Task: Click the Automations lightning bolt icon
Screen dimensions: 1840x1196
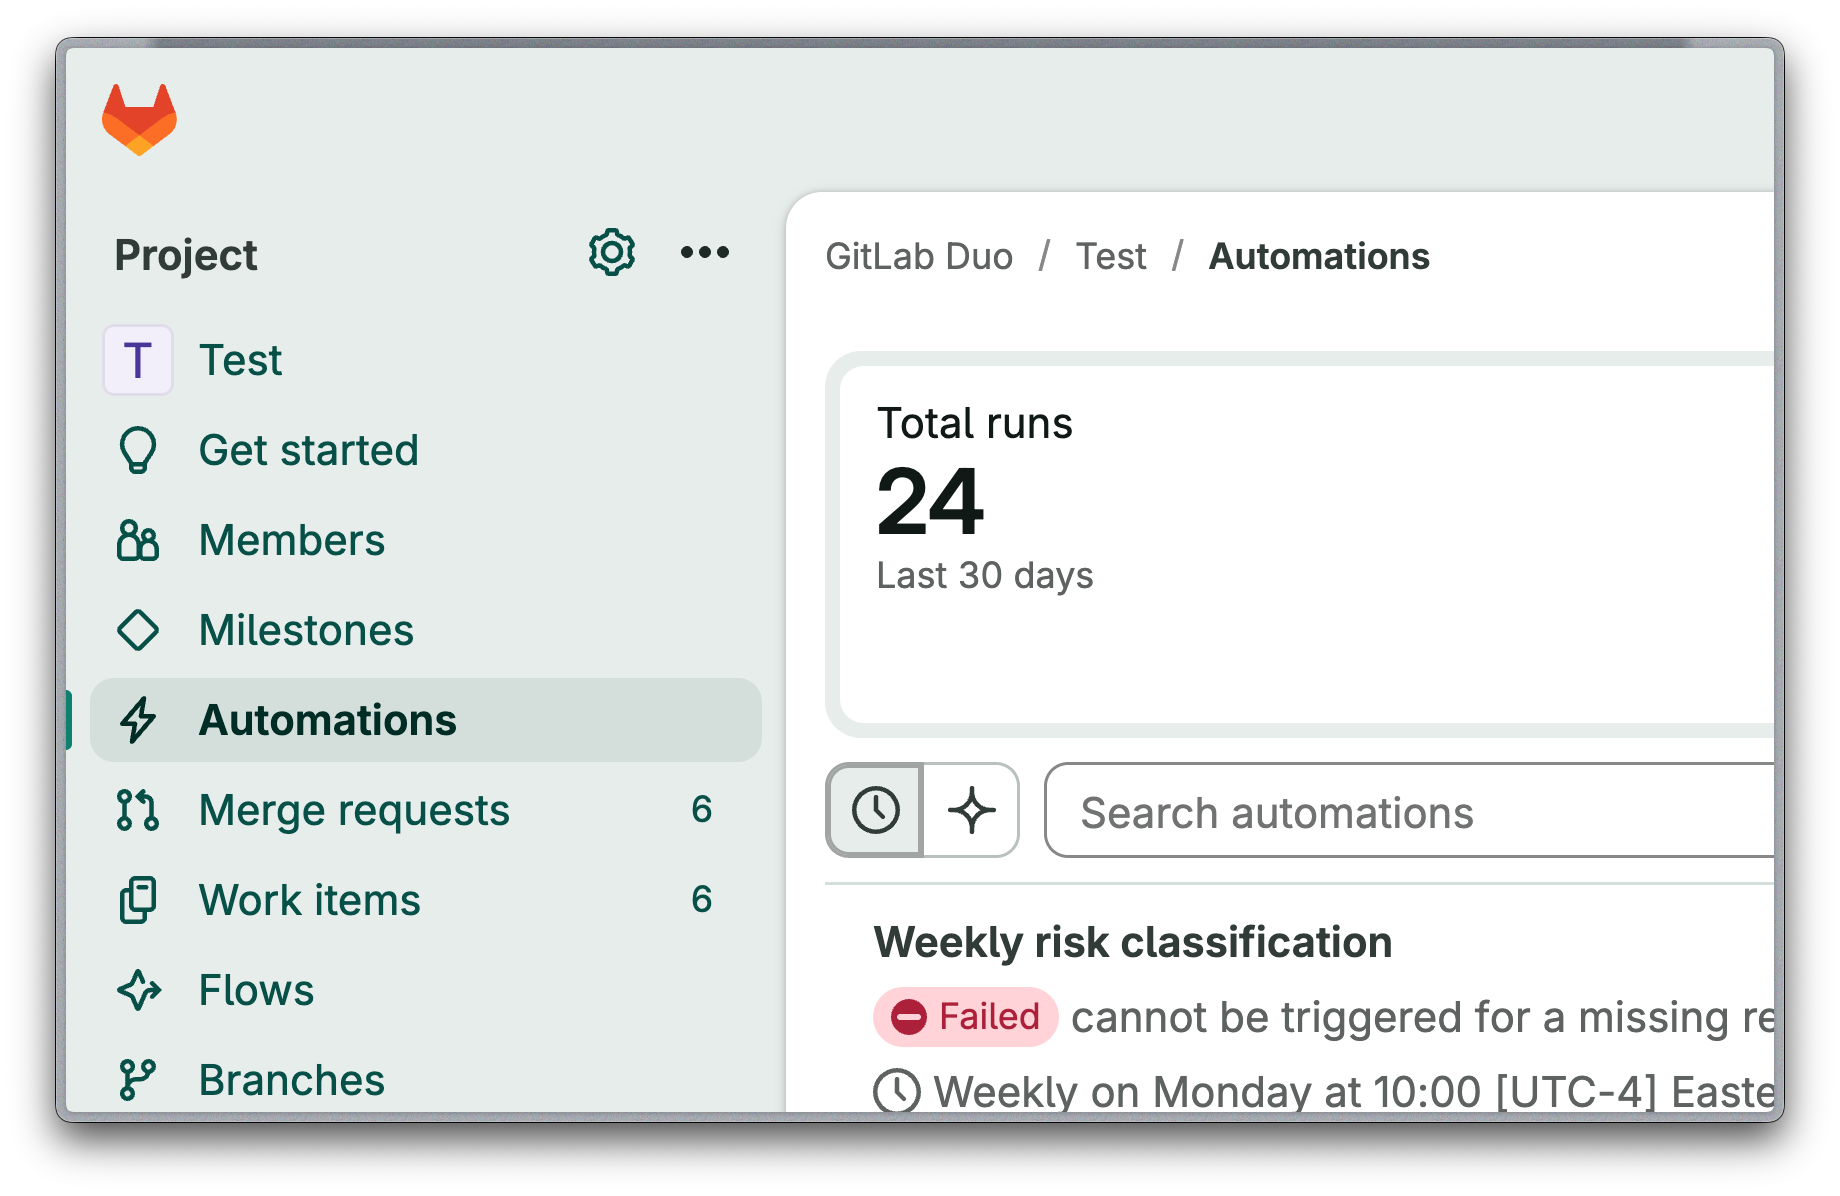Action: pyautogui.click(x=138, y=720)
